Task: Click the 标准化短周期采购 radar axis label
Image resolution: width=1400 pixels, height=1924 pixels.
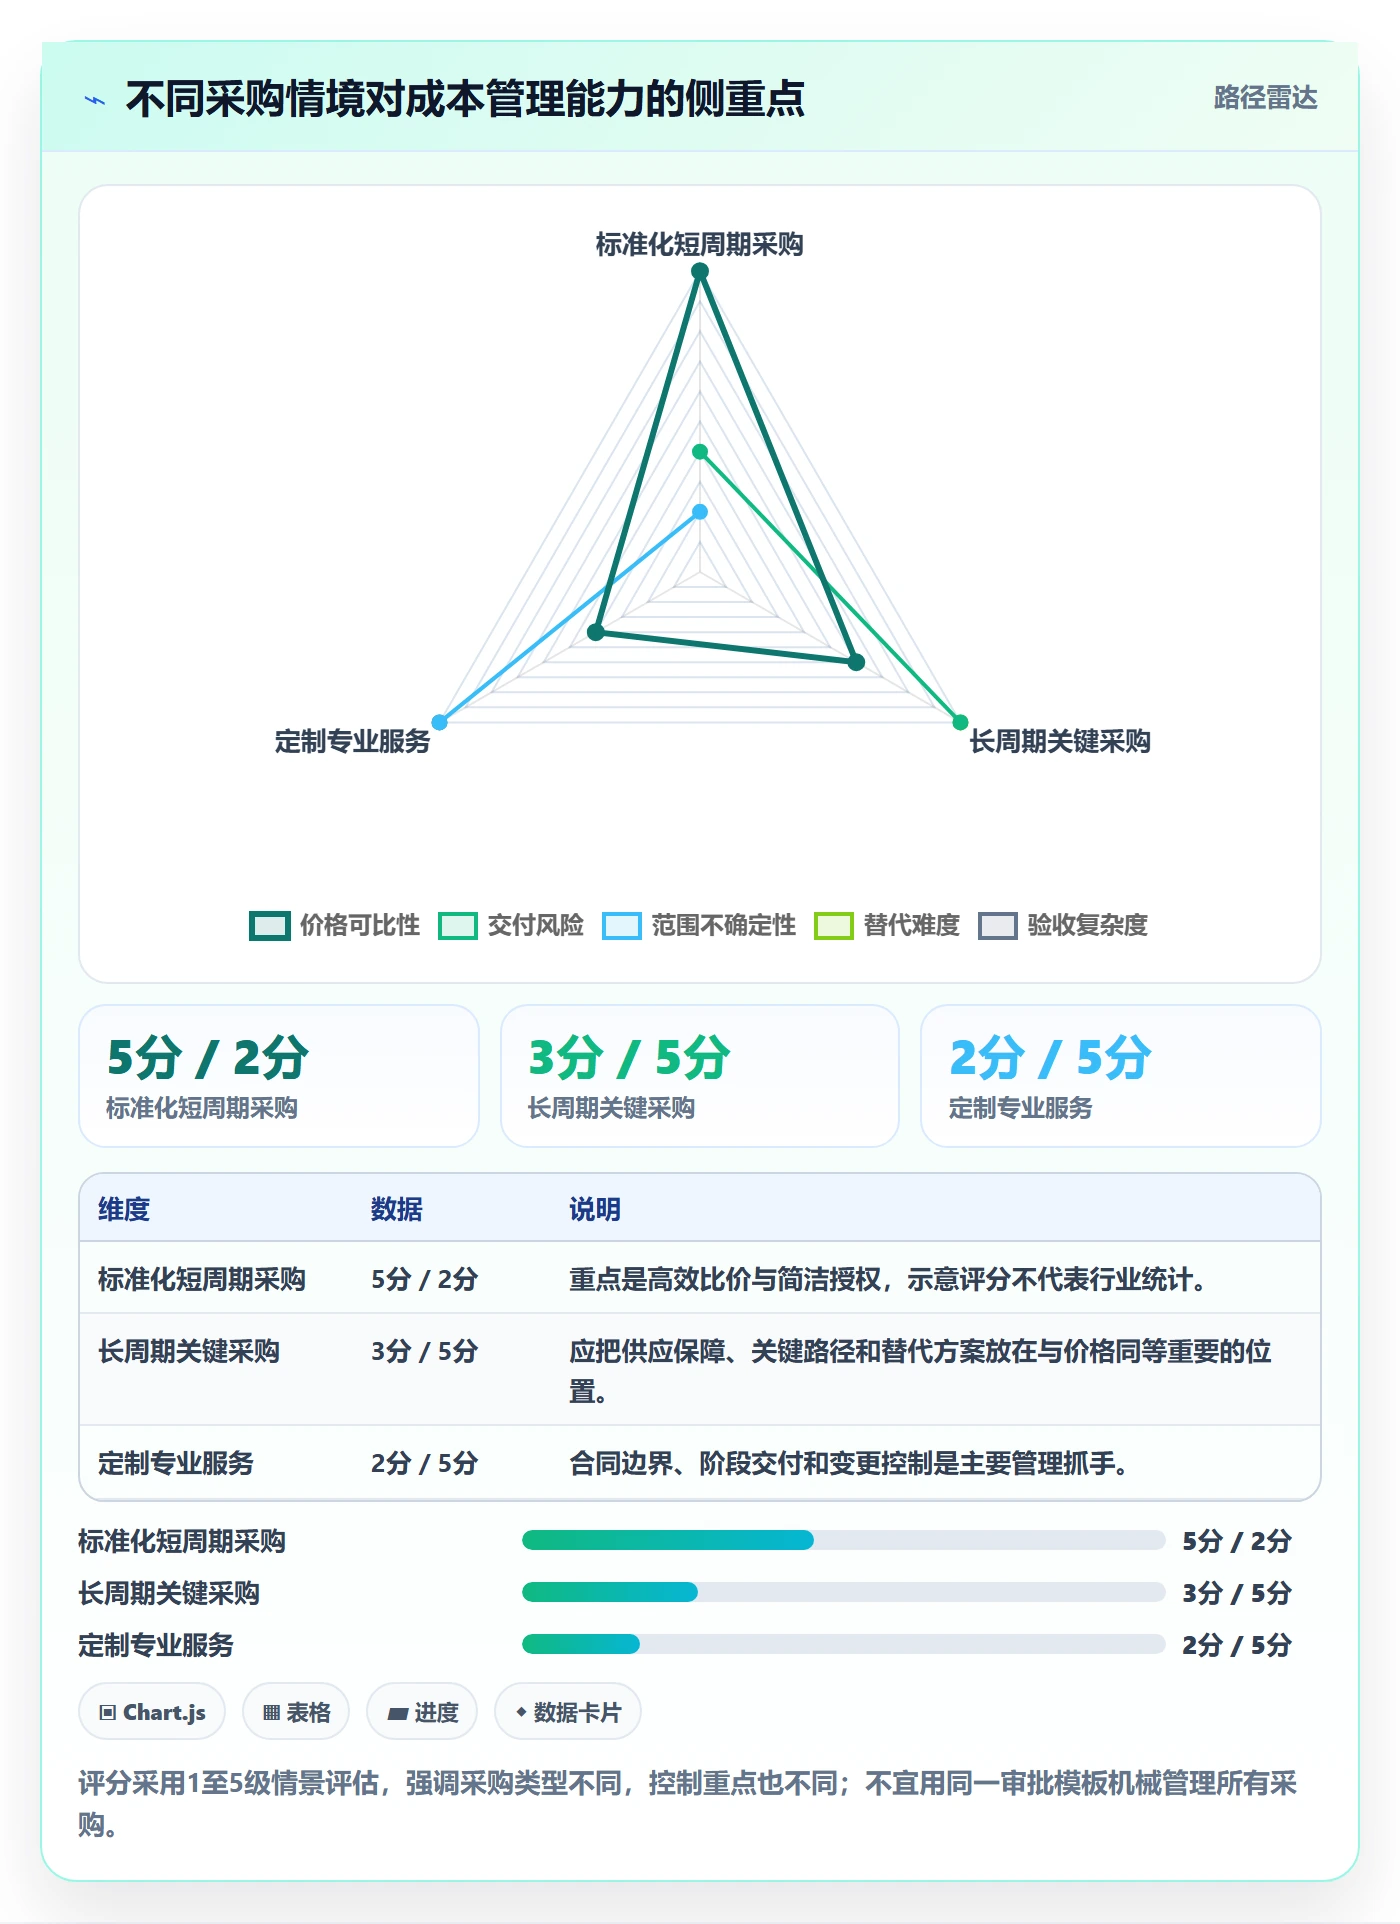Action: click(x=700, y=244)
